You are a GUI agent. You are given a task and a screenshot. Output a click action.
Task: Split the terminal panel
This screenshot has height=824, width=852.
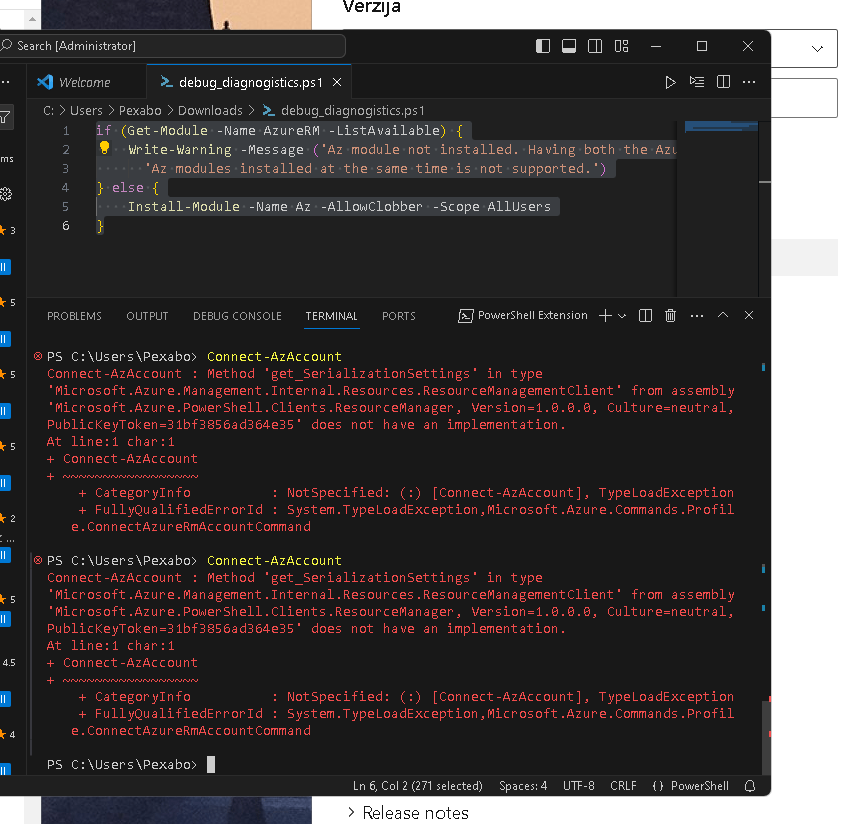point(645,316)
